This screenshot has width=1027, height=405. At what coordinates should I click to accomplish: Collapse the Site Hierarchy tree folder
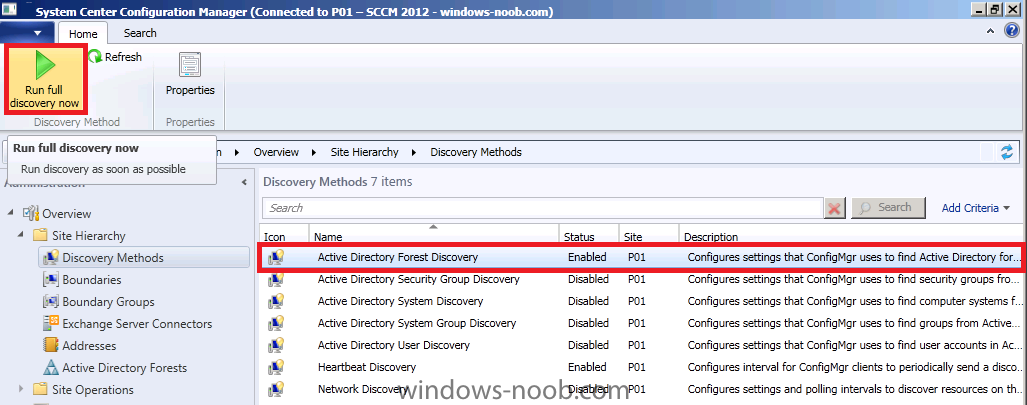tap(21, 235)
